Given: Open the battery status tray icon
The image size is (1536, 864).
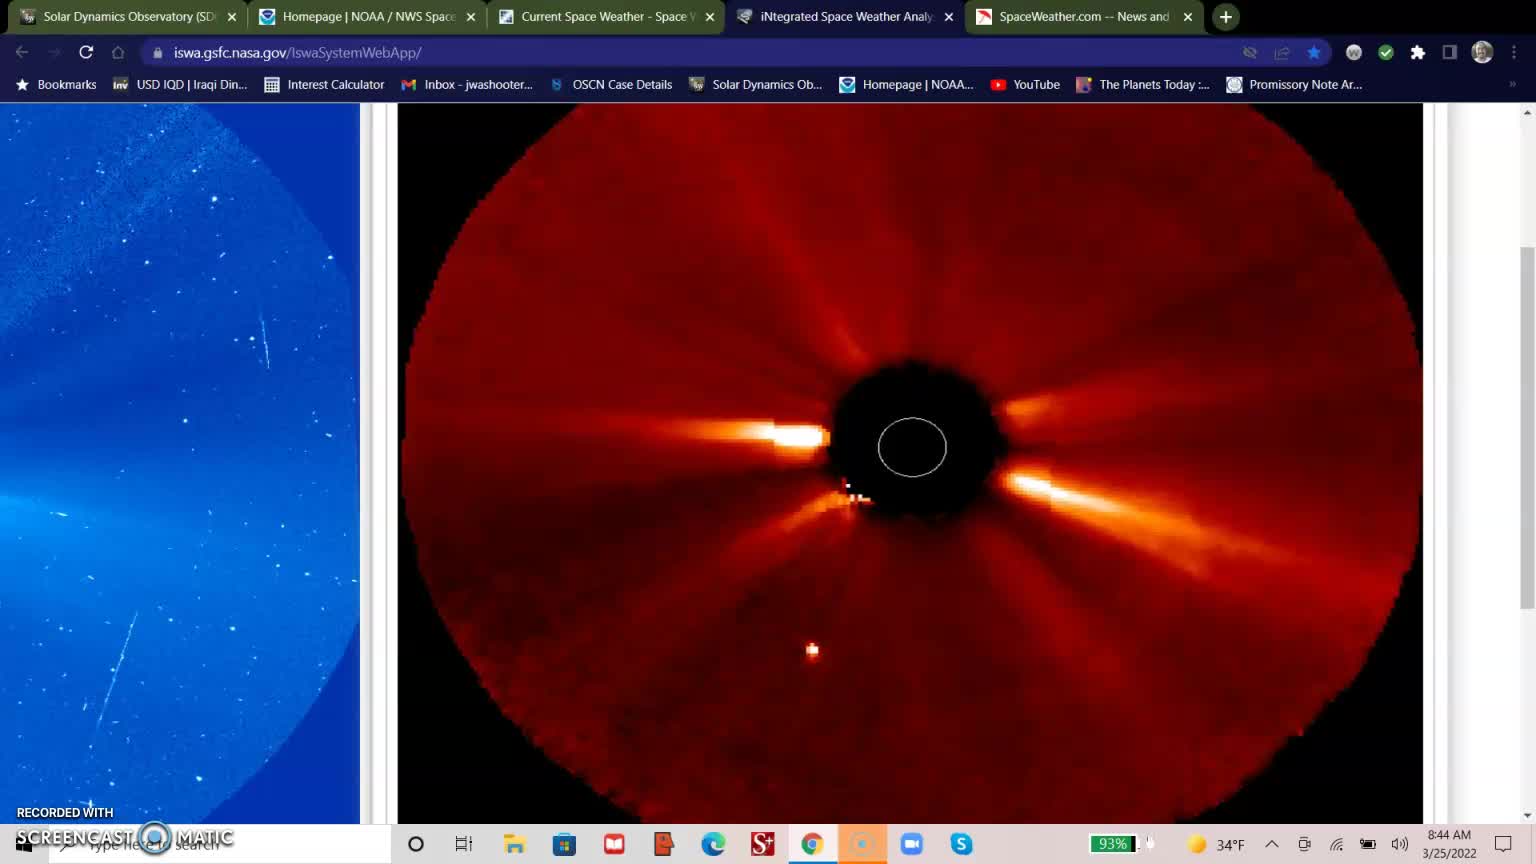Looking at the screenshot, I should (x=1368, y=845).
